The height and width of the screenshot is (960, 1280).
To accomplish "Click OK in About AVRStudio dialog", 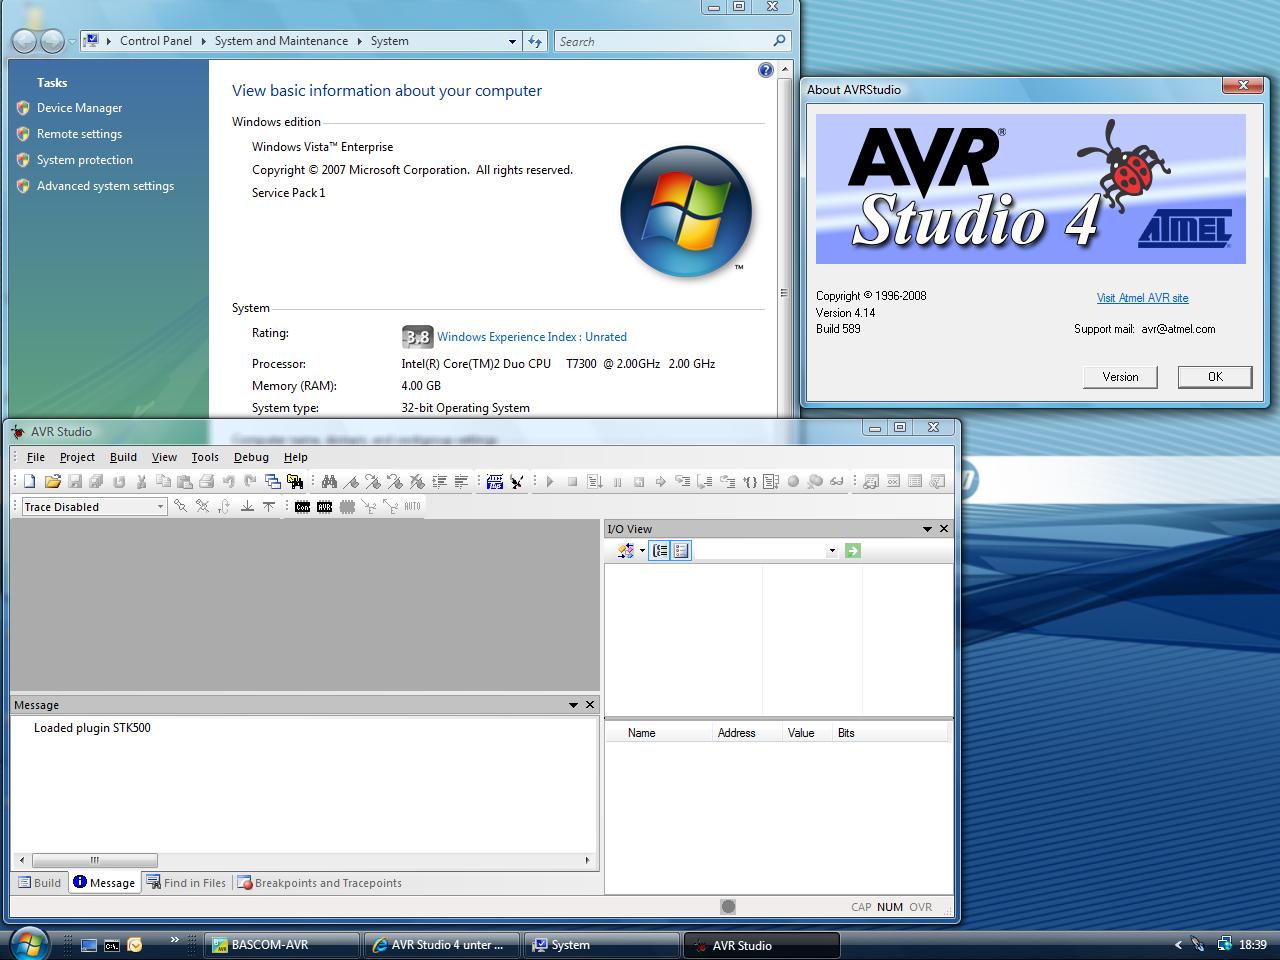I will pyautogui.click(x=1215, y=377).
